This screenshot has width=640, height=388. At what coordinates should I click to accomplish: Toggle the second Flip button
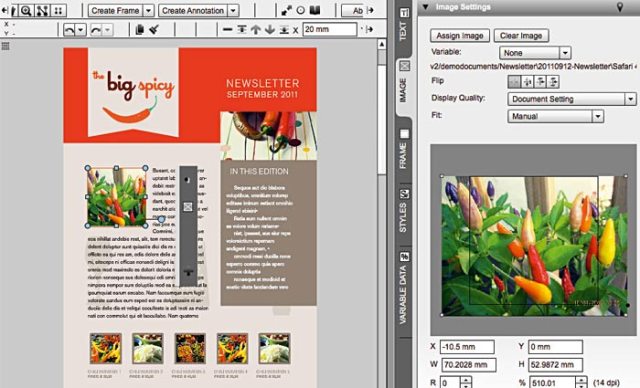527,82
